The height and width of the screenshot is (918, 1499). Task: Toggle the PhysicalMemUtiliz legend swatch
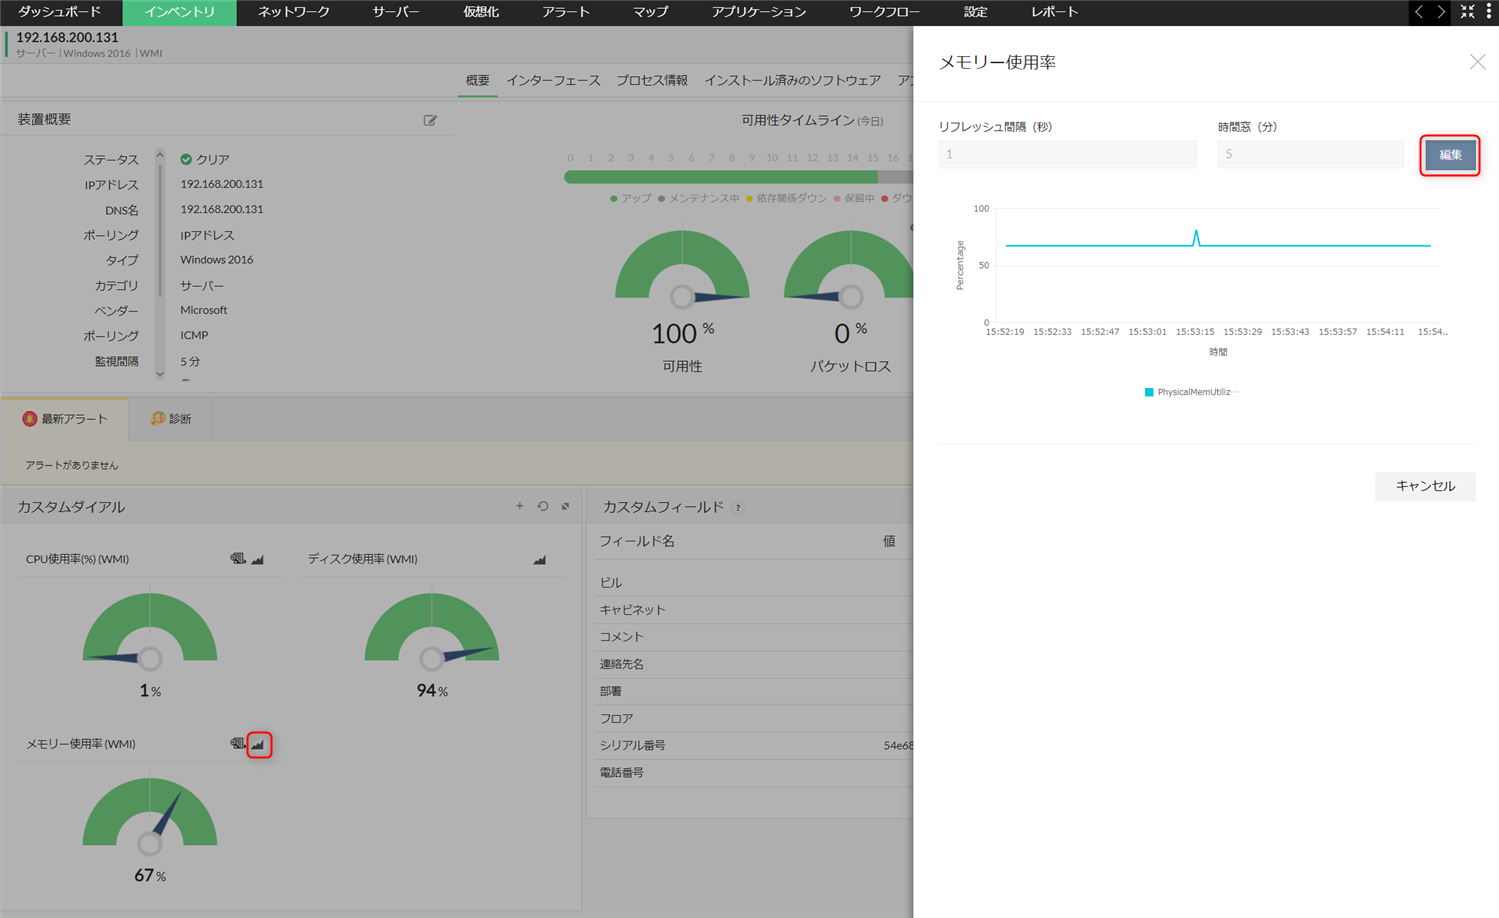pos(1149,392)
